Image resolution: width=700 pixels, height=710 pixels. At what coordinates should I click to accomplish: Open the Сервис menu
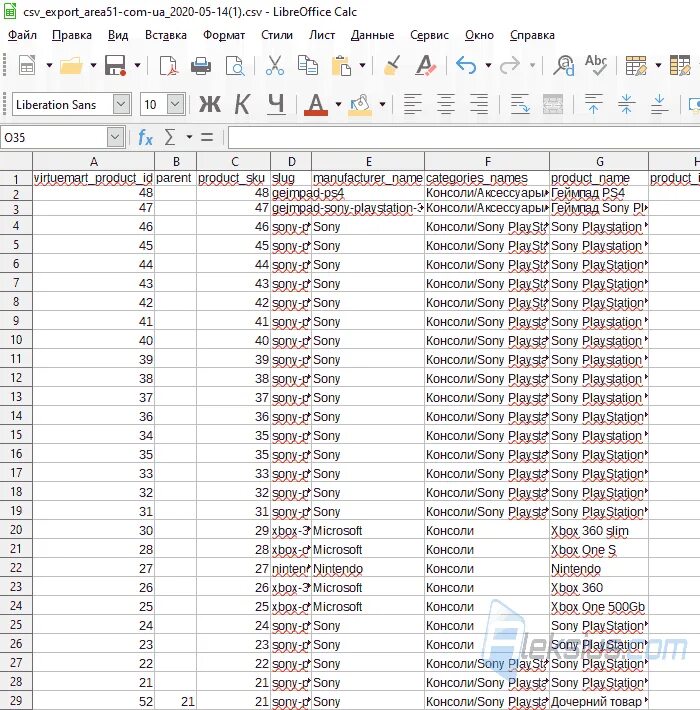(x=429, y=35)
